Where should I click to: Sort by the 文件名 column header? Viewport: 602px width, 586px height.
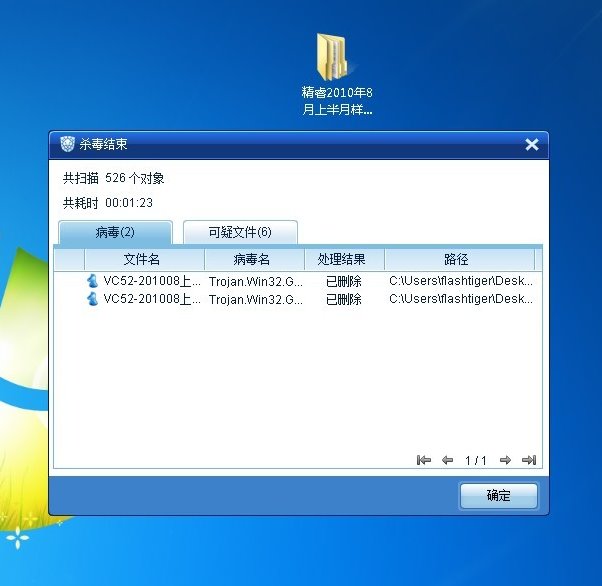tap(144, 259)
